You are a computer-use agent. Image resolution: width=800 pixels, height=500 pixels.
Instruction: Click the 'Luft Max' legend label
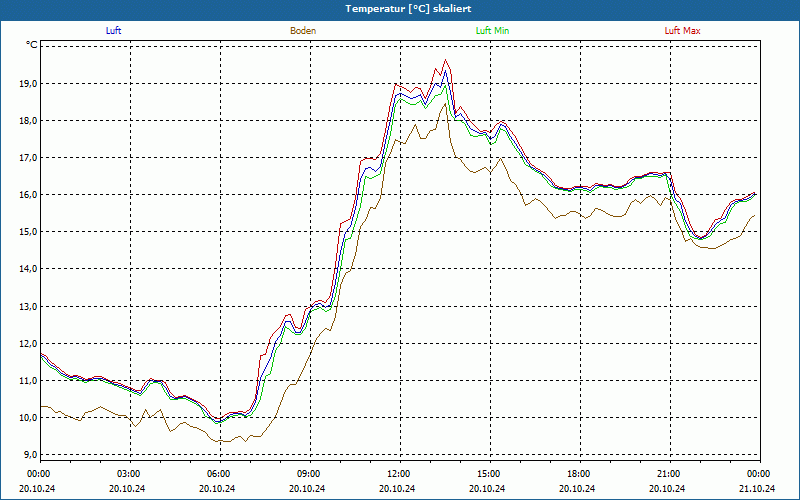point(682,31)
